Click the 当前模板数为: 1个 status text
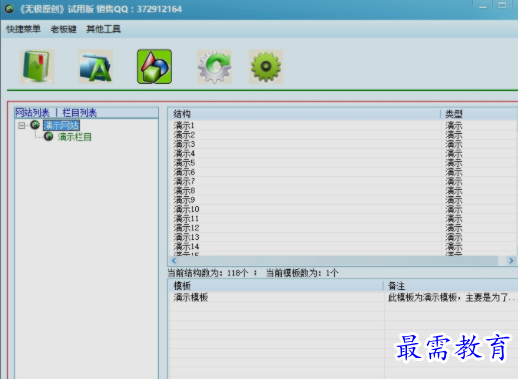Viewport: 518px width, 379px height. coord(302,273)
